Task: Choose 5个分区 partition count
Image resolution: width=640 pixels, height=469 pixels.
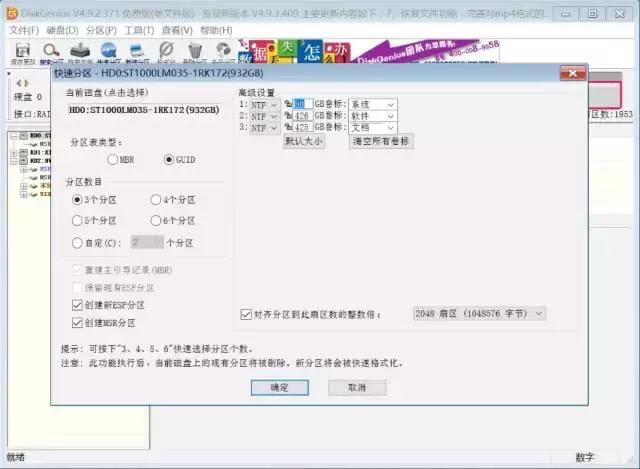Action: (x=94, y=221)
